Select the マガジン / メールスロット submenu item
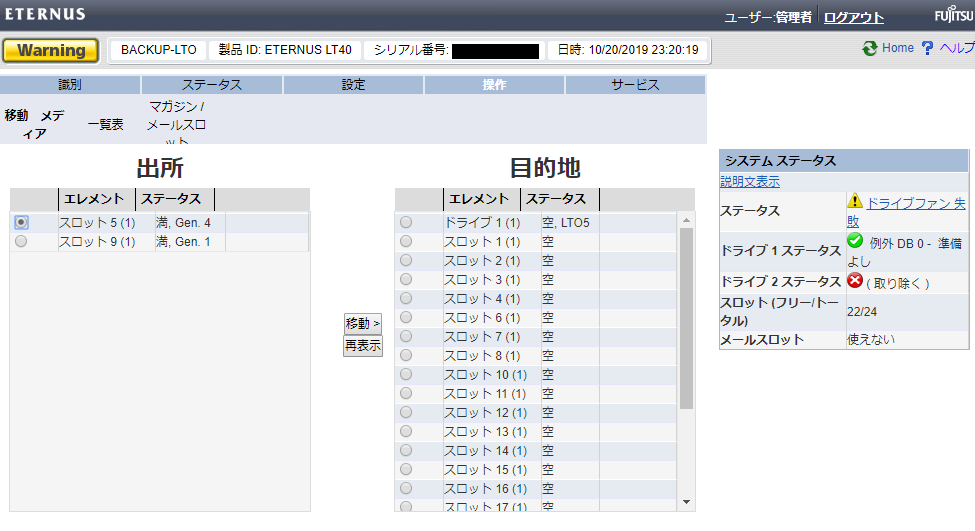975x531 pixels. 176,124
